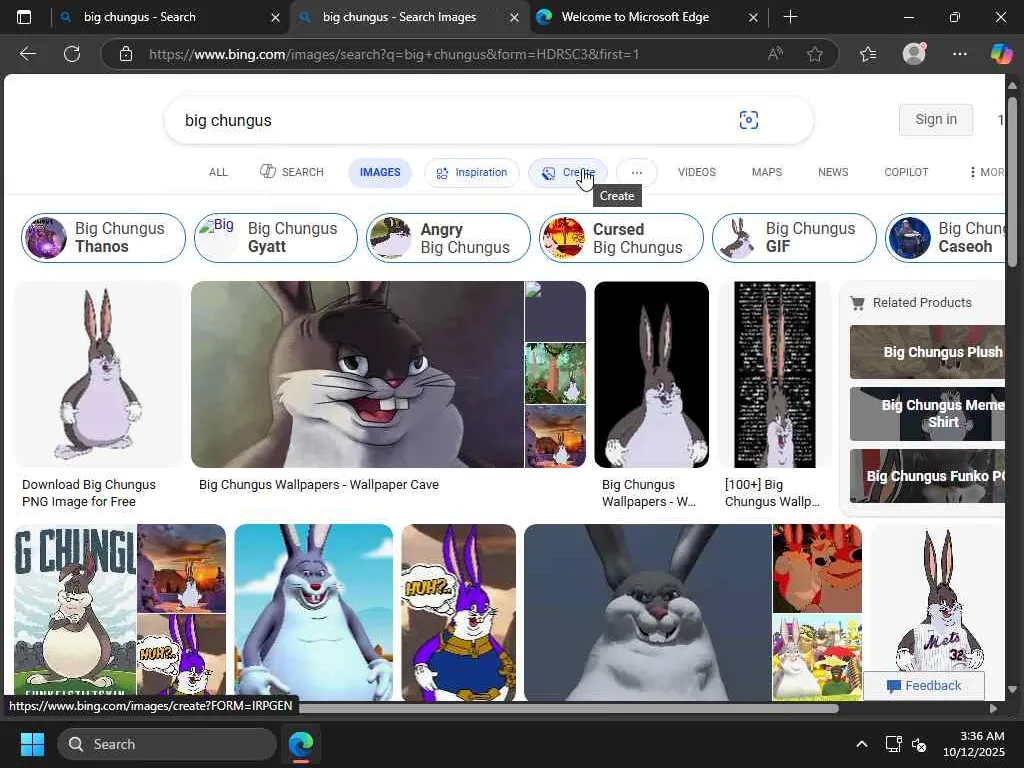Click the Feedback button
This screenshot has height=768, width=1024.
pos(923,686)
